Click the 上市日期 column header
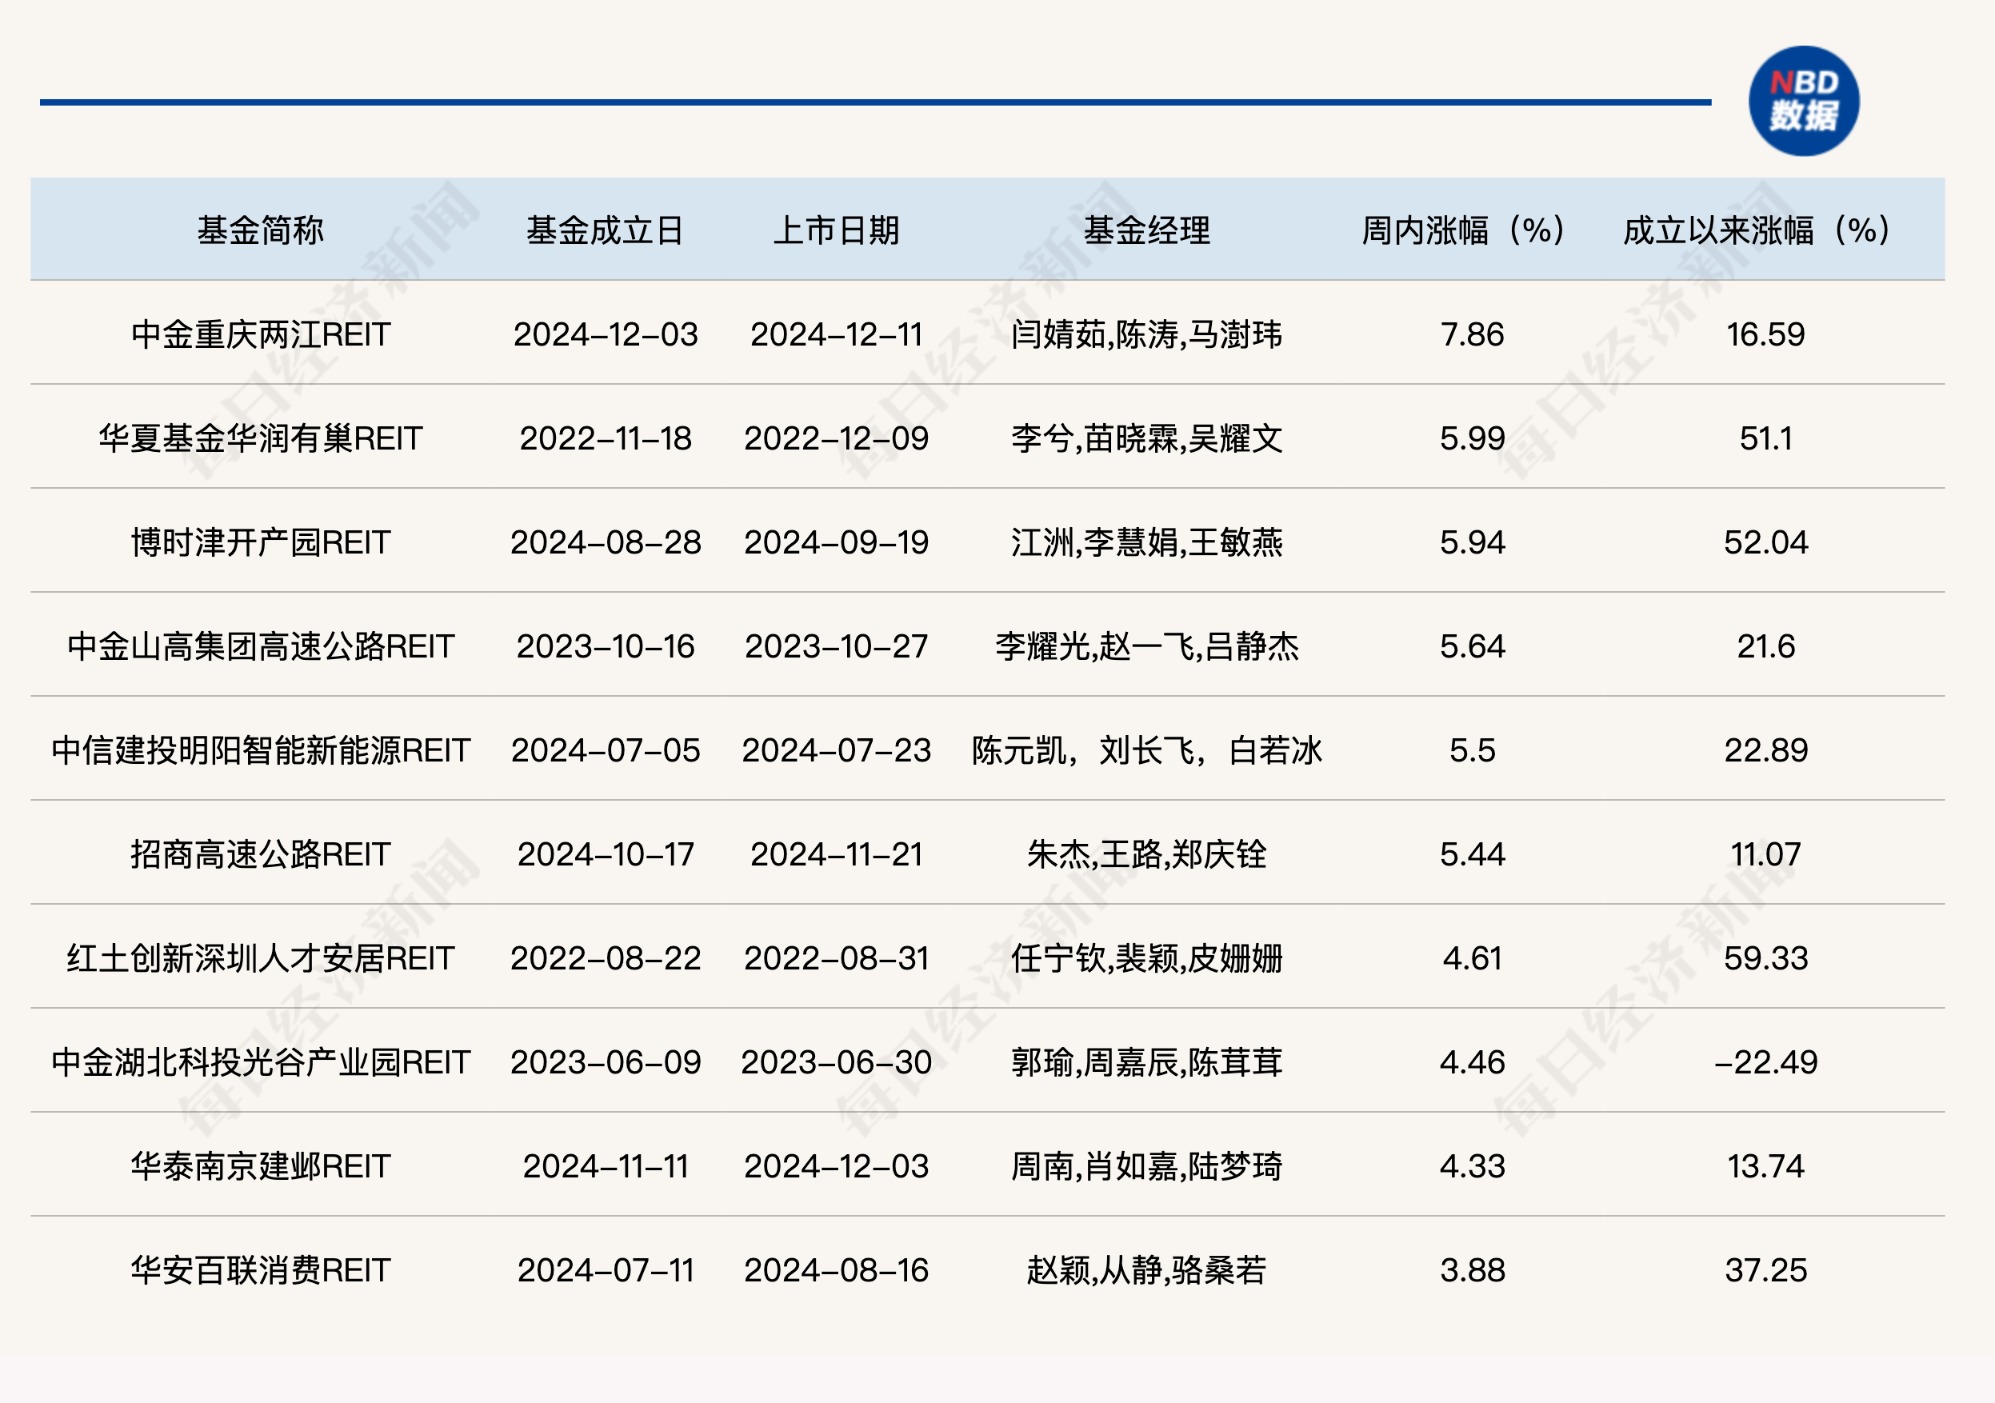Viewport: 1995px width, 1403px height. pos(836,231)
